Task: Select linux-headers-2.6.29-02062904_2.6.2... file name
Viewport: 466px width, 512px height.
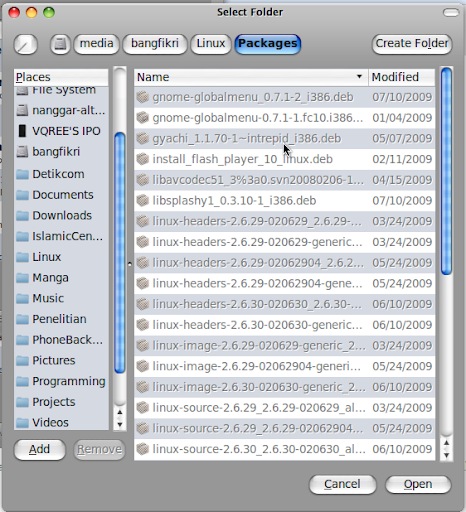Action: click(x=258, y=263)
